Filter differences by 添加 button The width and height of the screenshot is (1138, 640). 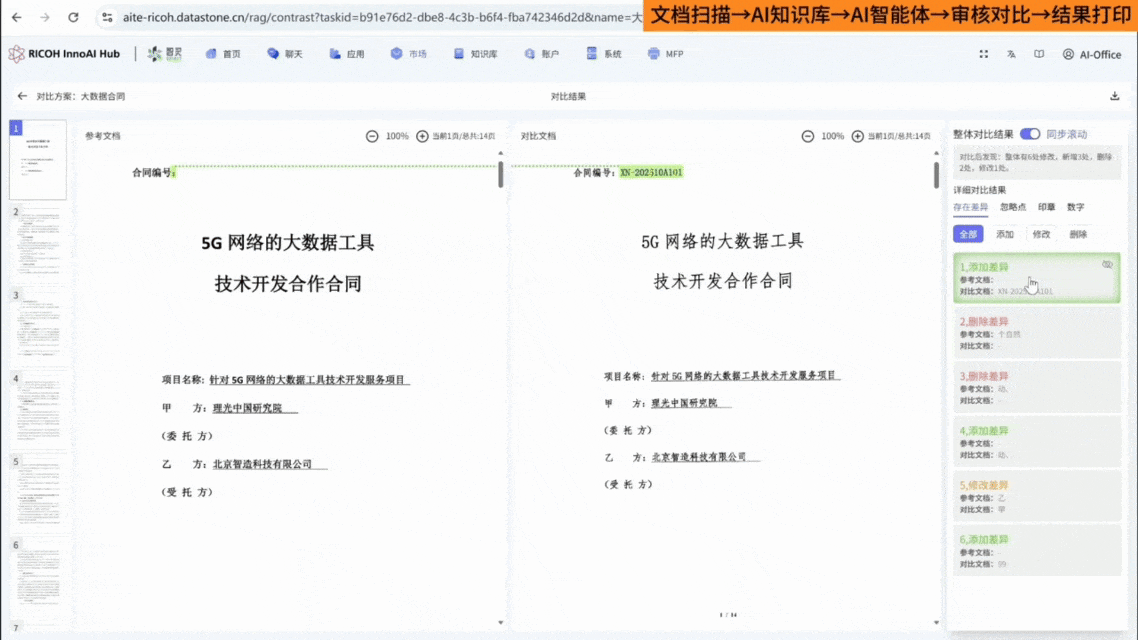tap(1004, 234)
